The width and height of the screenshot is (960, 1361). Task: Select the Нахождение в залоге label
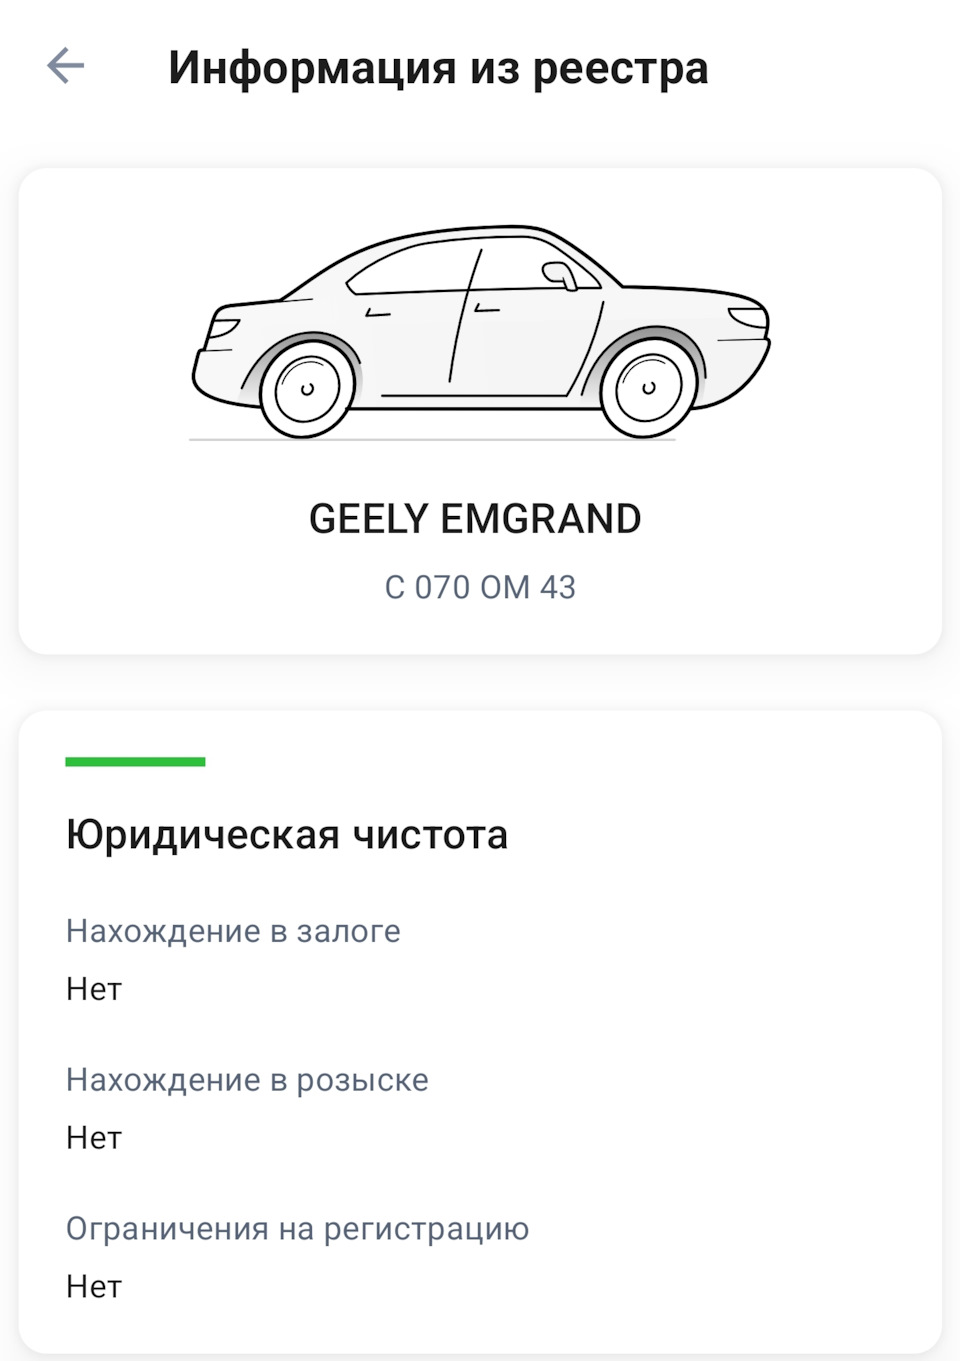click(x=233, y=931)
